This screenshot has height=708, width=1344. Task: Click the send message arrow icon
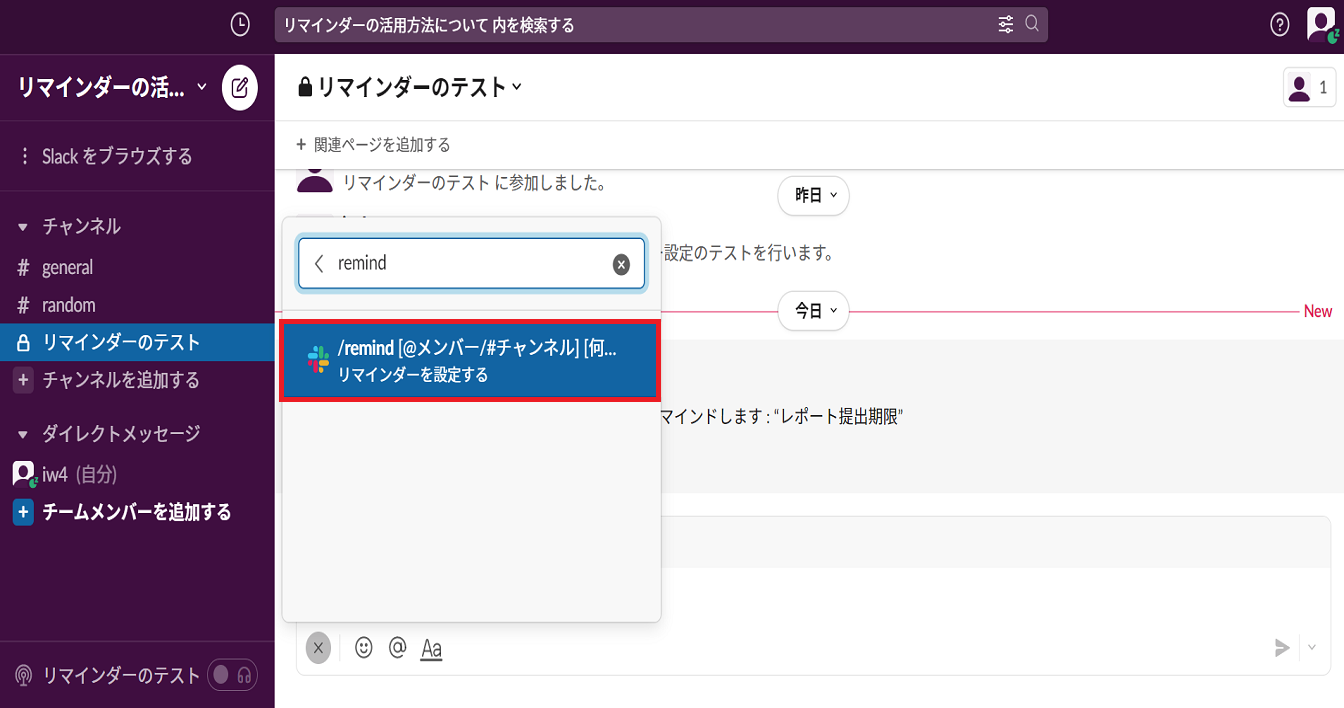point(1282,648)
